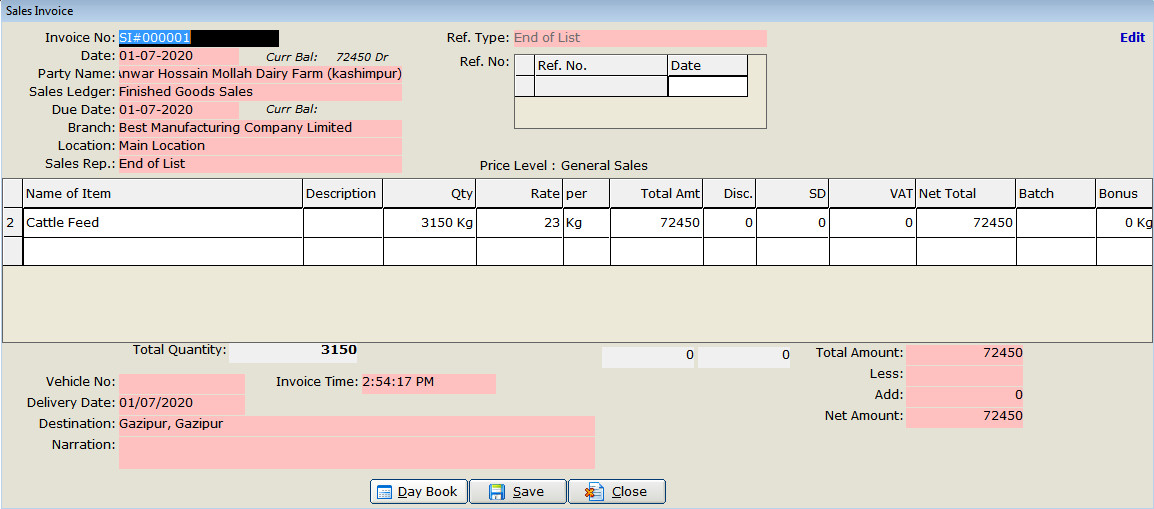Click the Name of Item column header
The width and height of the screenshot is (1154, 509).
(163, 193)
